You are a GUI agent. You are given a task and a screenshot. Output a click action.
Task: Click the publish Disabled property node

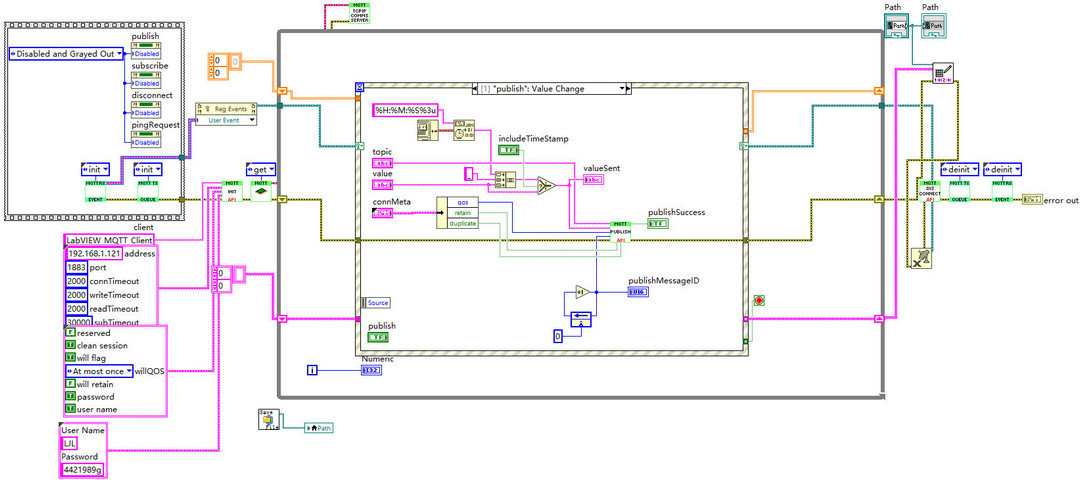(146, 50)
